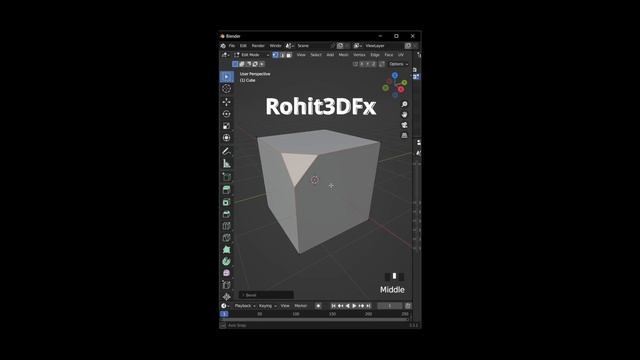Open the Vertex menu
Screen dimensions: 640x360
[x=359, y=55]
